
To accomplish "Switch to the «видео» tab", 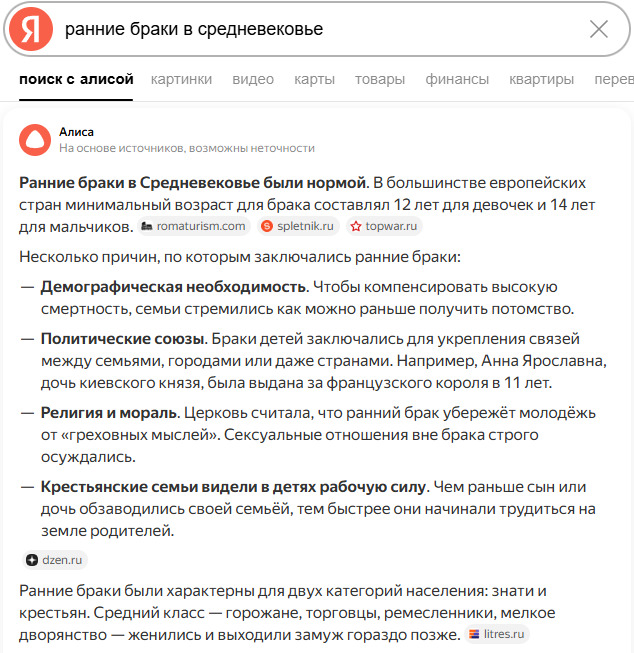I will click(x=253, y=80).
